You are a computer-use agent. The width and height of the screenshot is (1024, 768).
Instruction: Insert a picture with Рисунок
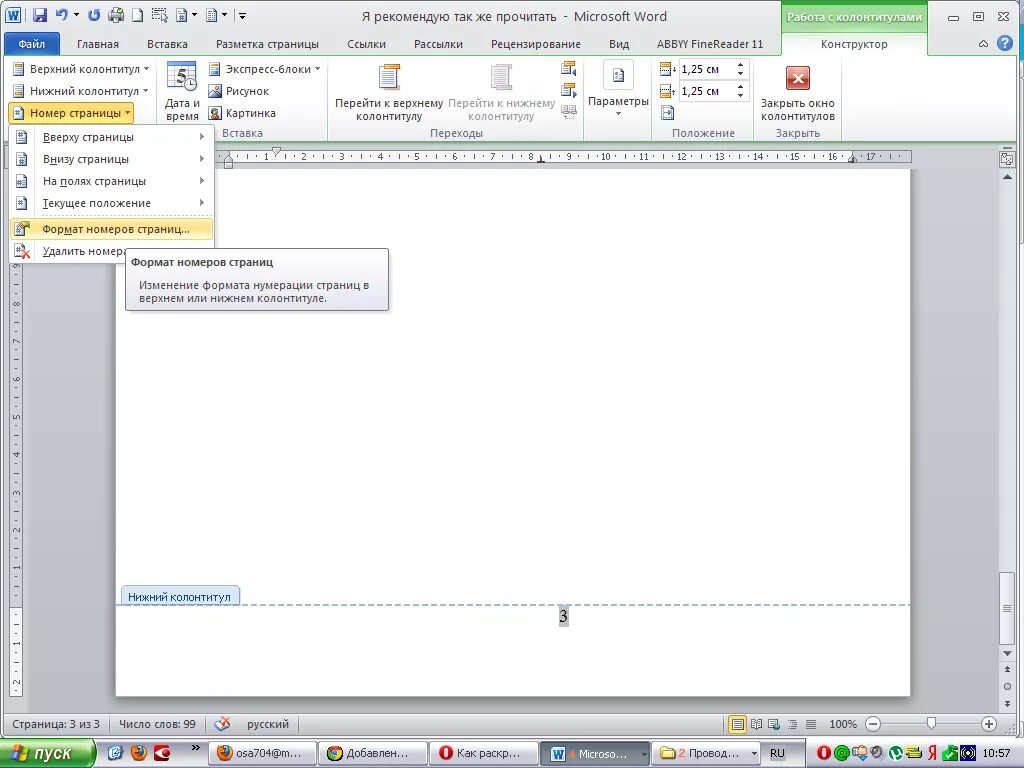pyautogui.click(x=238, y=91)
